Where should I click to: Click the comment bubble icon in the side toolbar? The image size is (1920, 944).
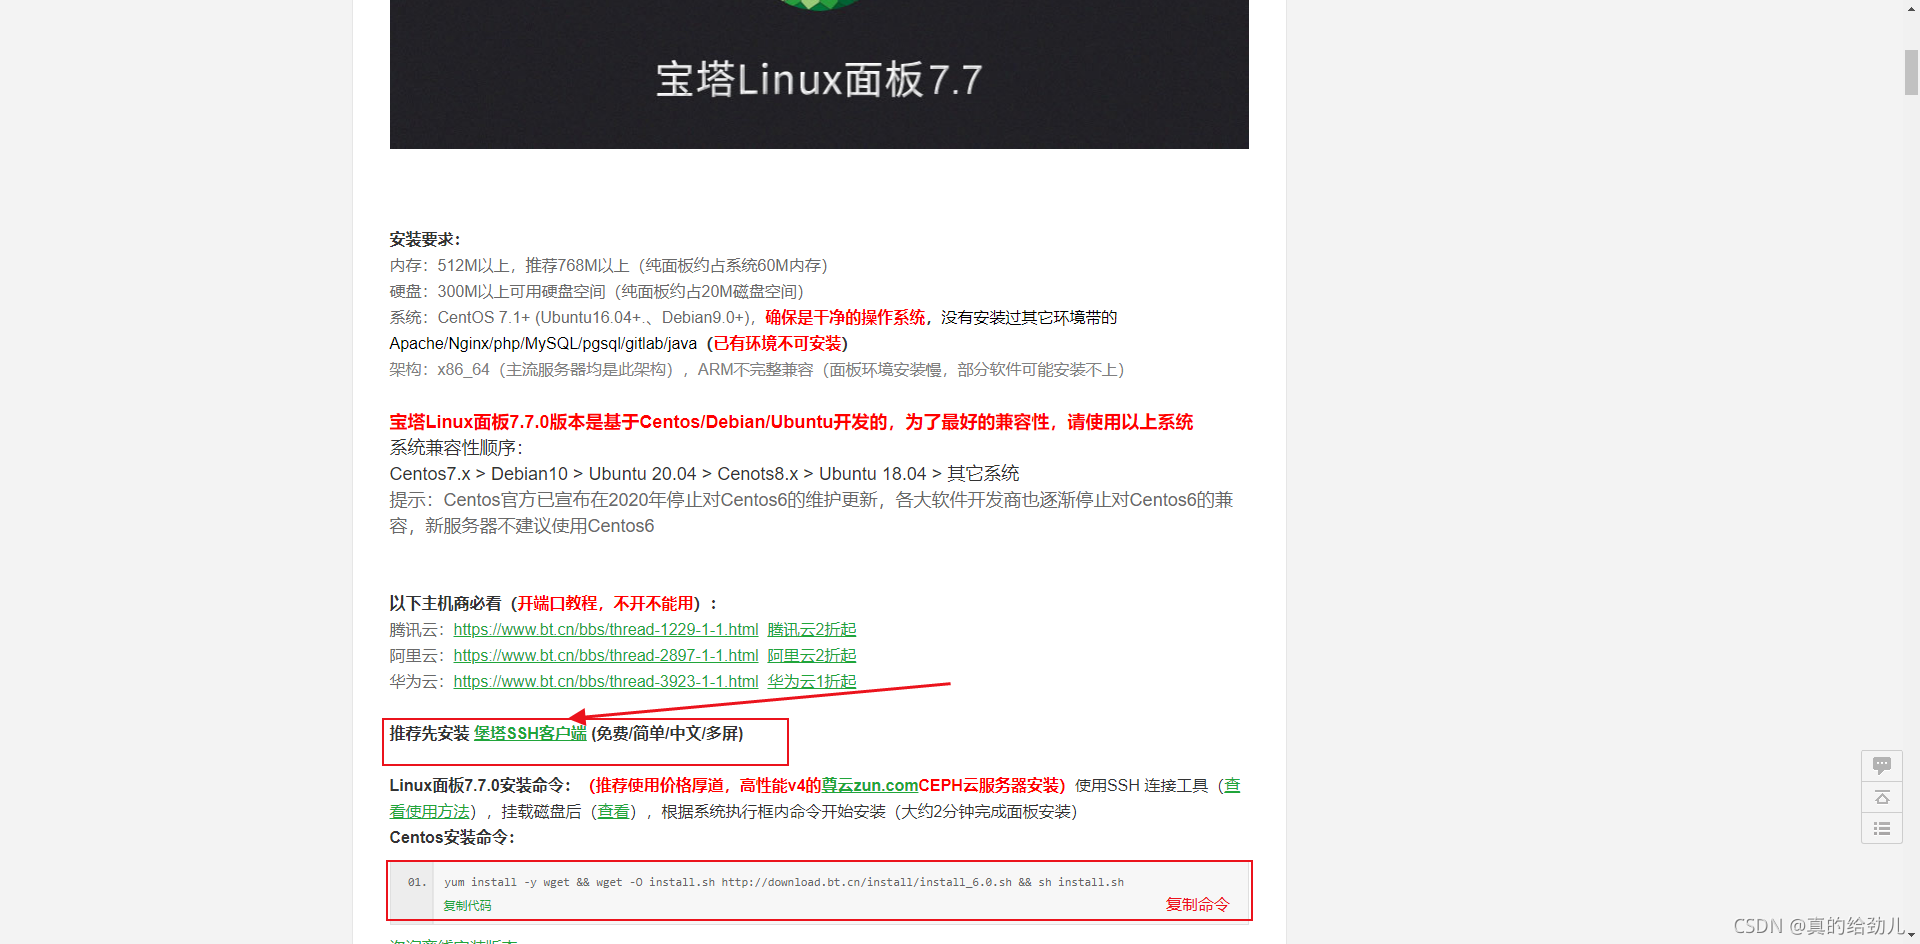click(x=1881, y=766)
